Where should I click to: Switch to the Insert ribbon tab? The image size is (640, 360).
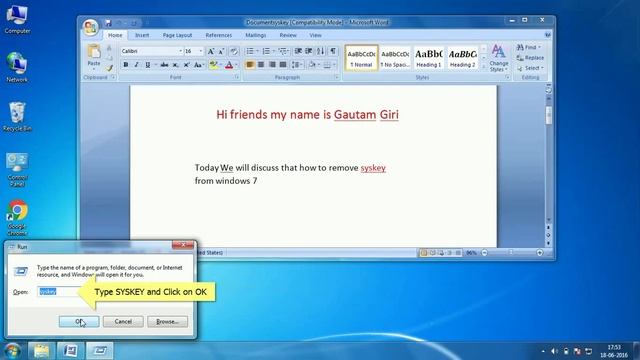tap(142, 36)
